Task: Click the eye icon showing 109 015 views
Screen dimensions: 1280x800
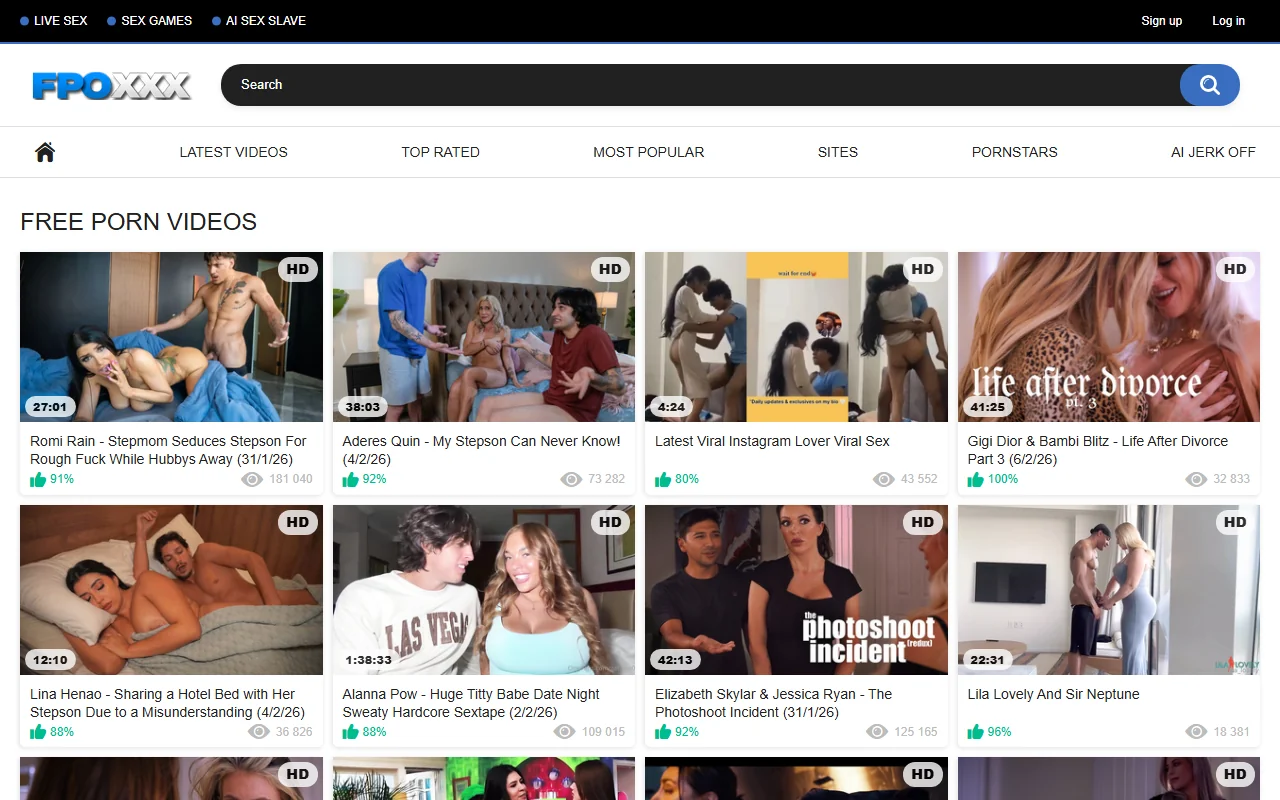Action: click(x=565, y=731)
